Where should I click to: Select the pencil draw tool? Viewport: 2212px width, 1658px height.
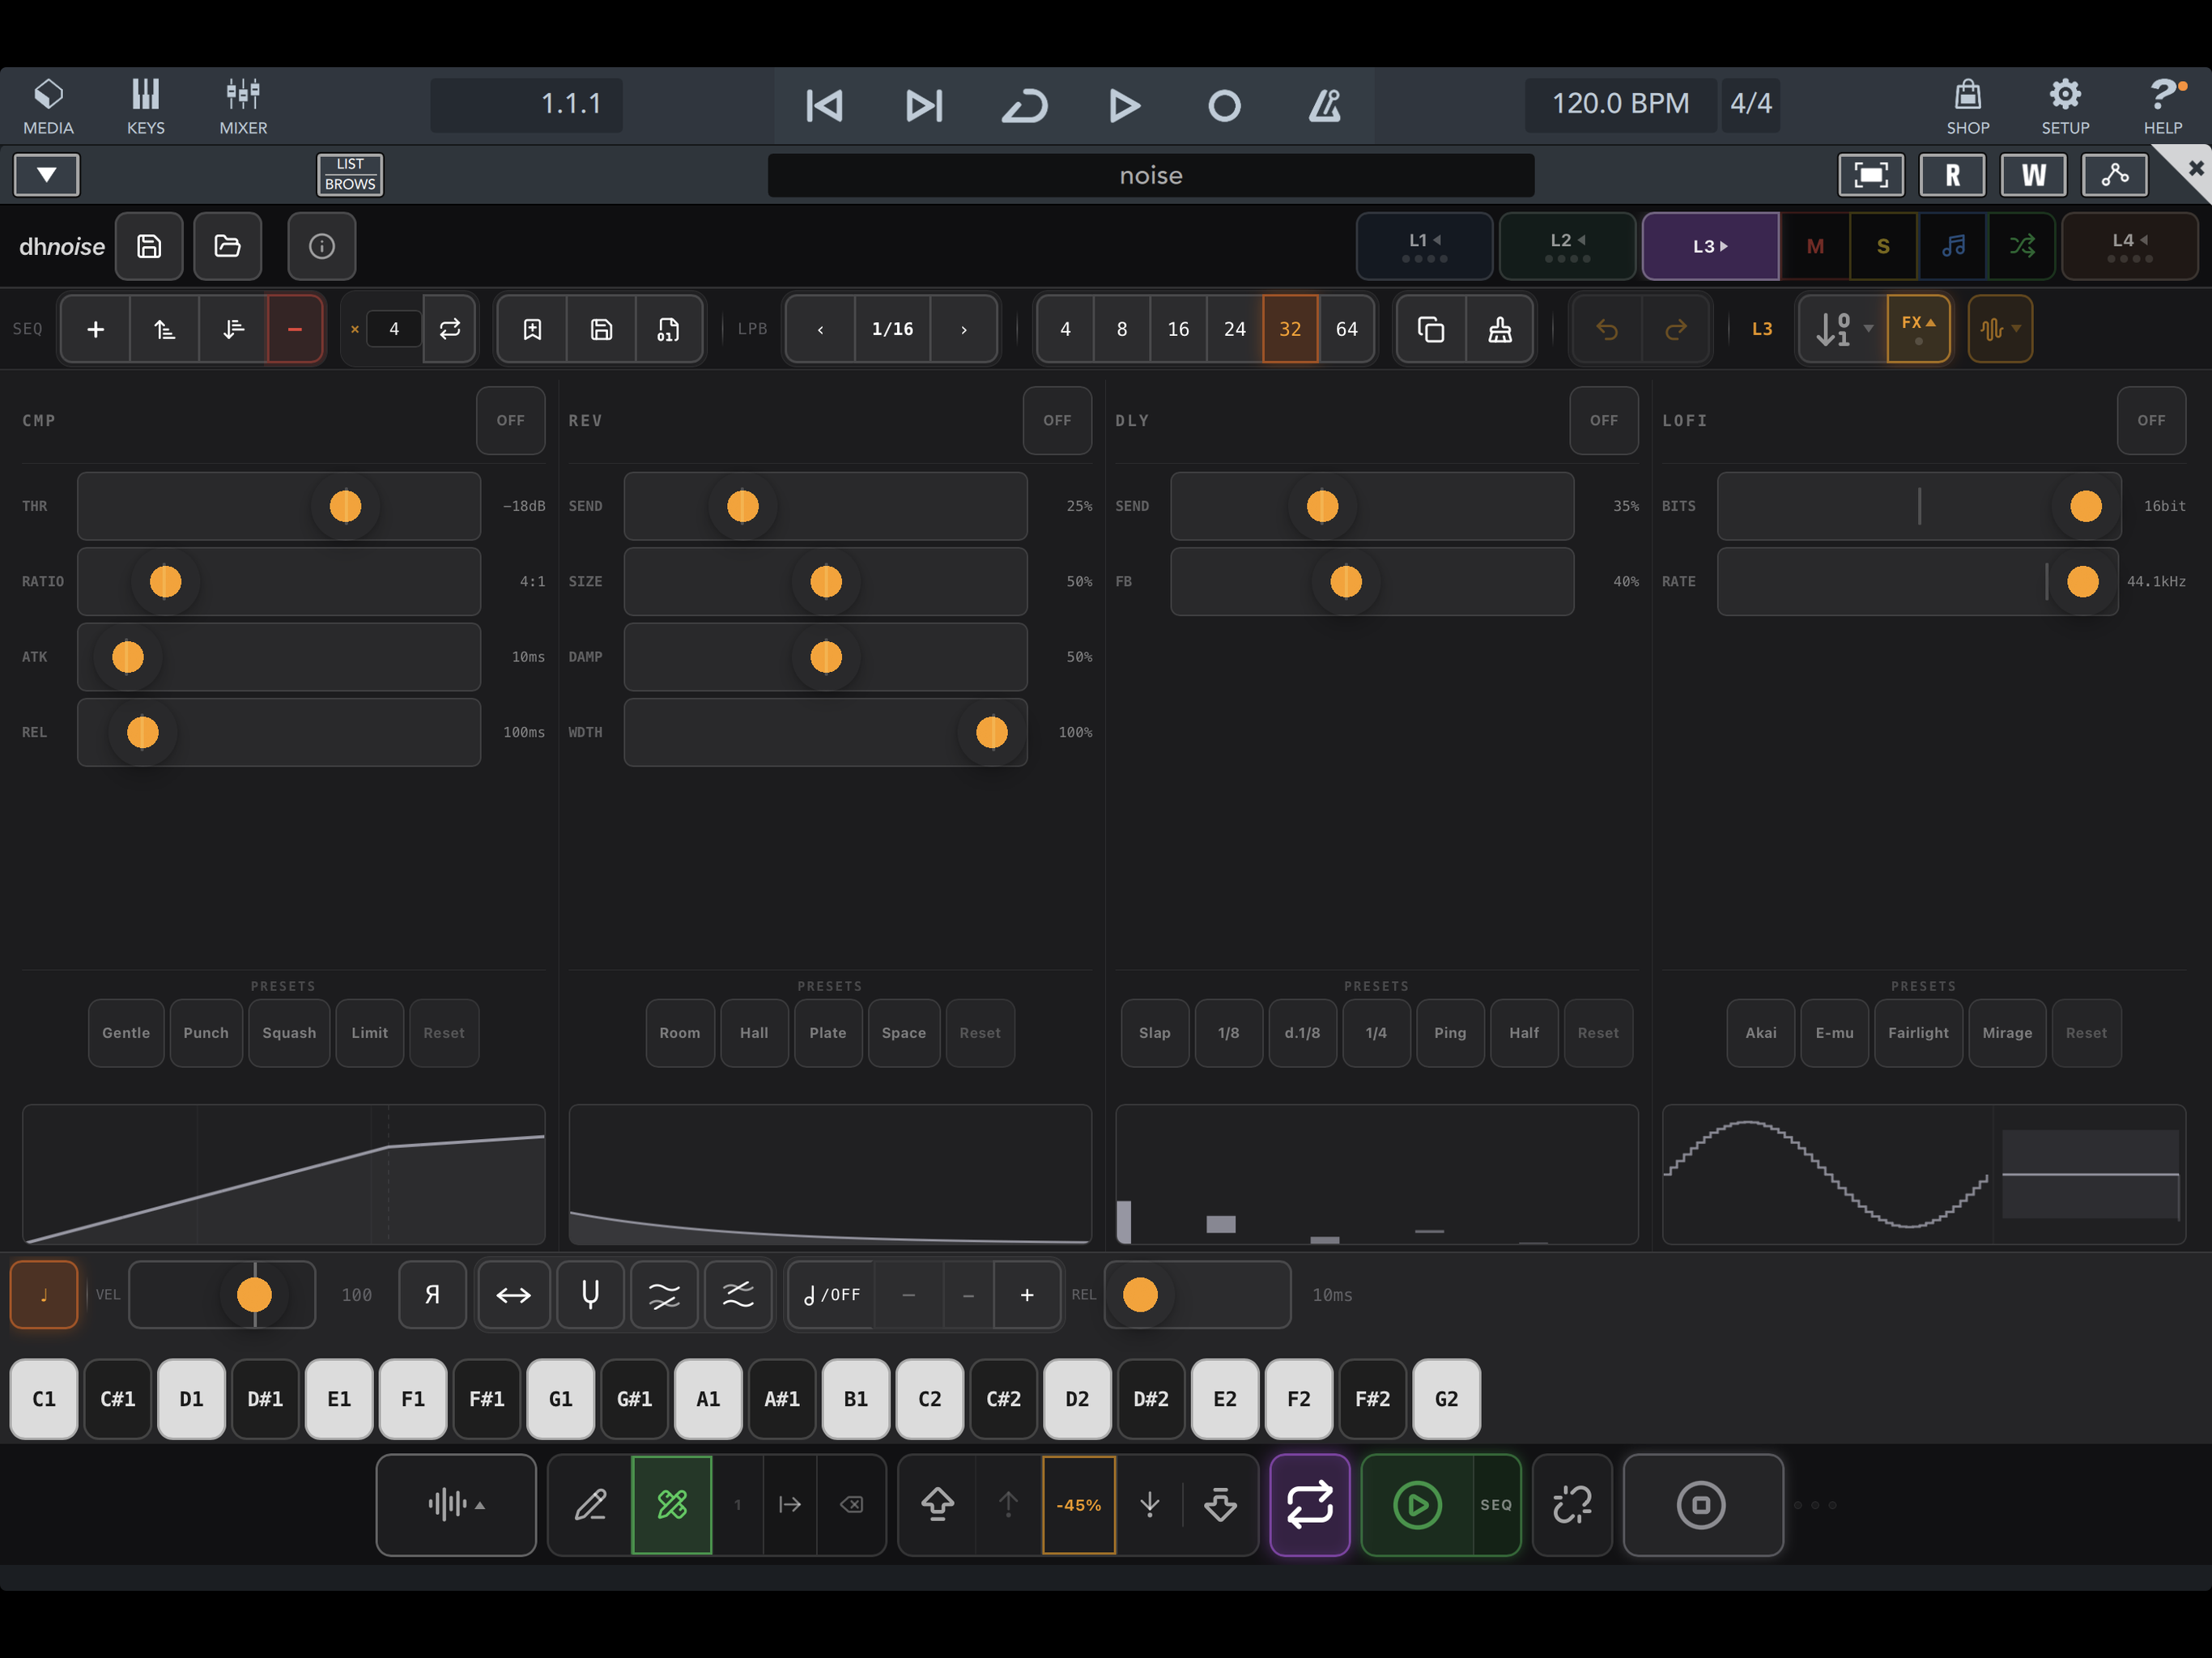point(590,1504)
